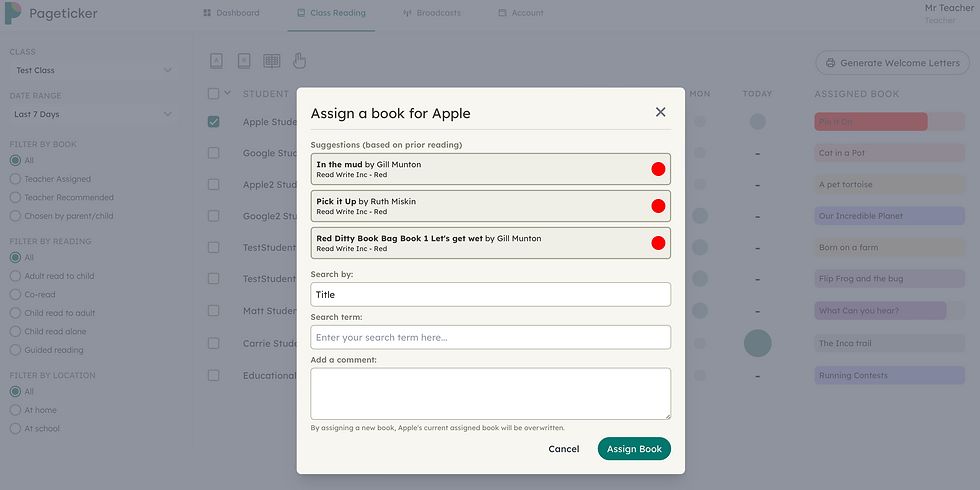This screenshot has width=980, height=490.
Task: Check the Matt Student row checkbox
Action: (214, 311)
